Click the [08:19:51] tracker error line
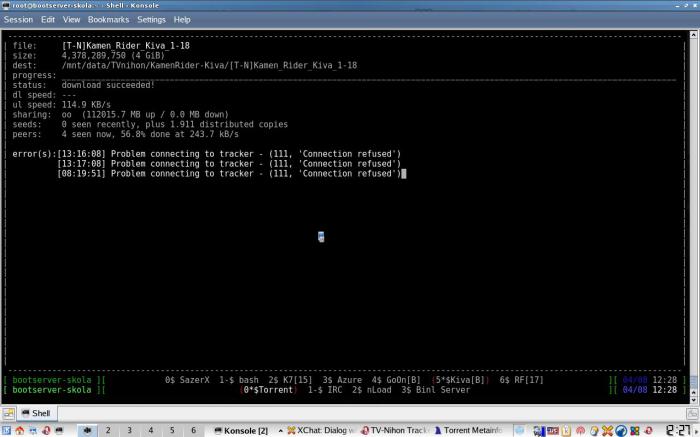This screenshot has width=700, height=437. pyautogui.click(x=229, y=174)
